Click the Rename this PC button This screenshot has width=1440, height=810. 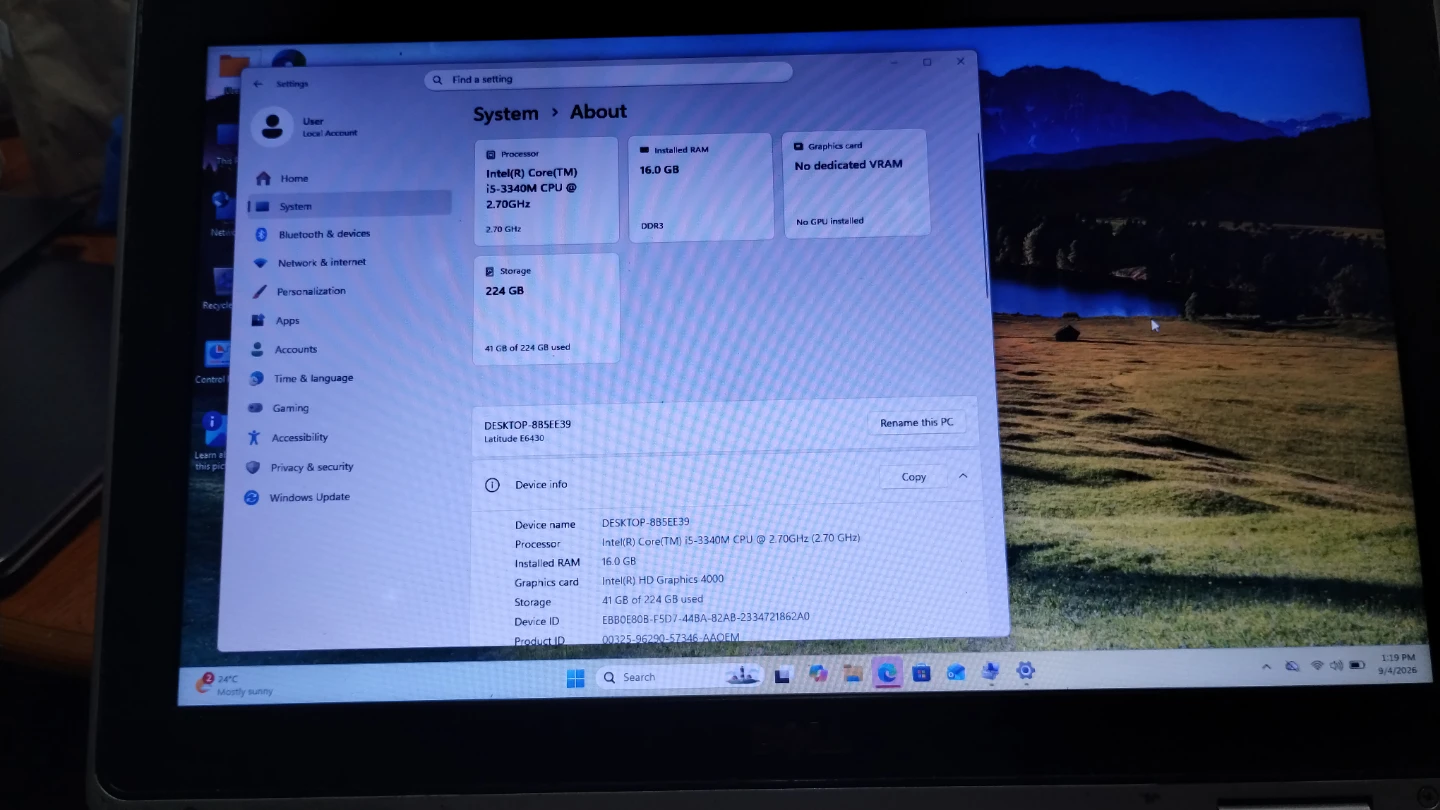(916, 422)
